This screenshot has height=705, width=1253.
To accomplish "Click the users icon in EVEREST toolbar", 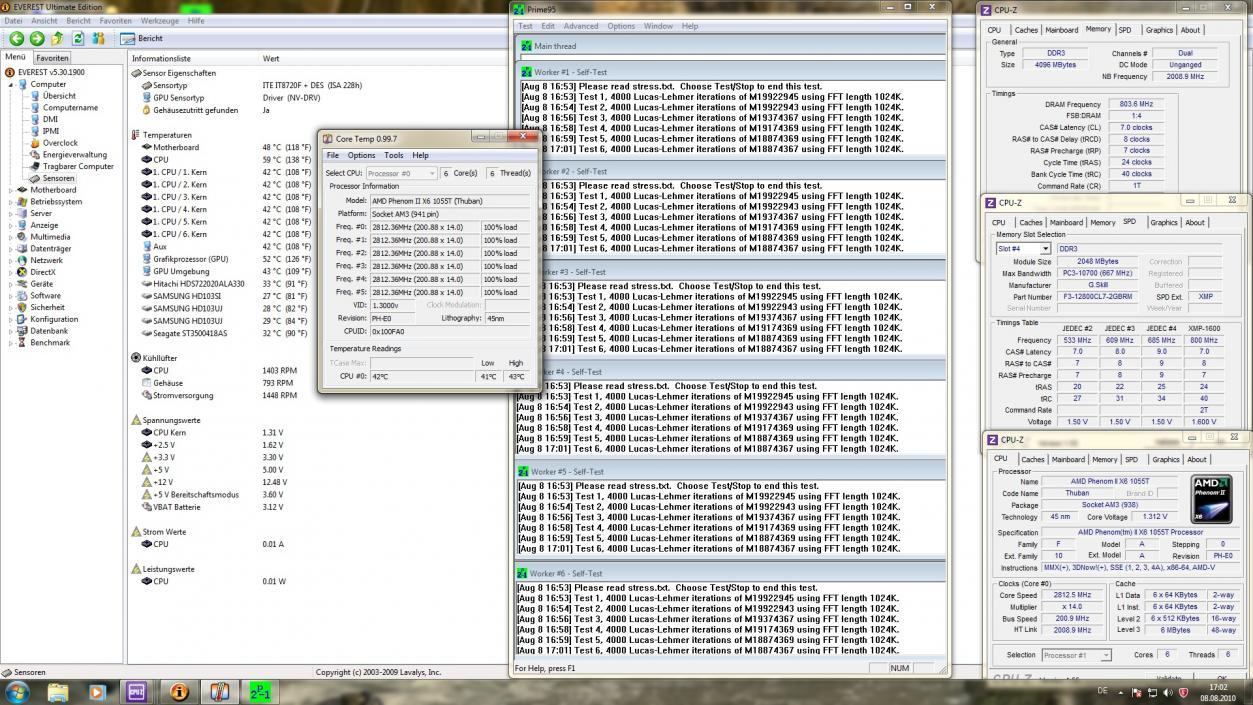I will pyautogui.click(x=98, y=38).
